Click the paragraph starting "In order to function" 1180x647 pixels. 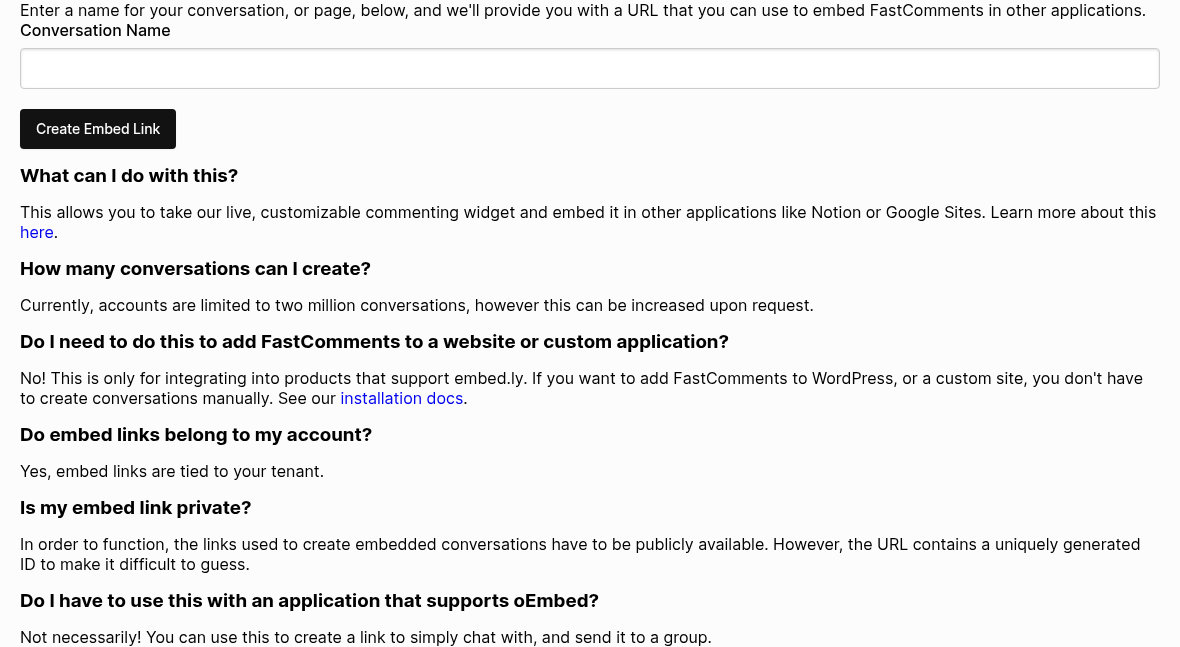pos(580,554)
